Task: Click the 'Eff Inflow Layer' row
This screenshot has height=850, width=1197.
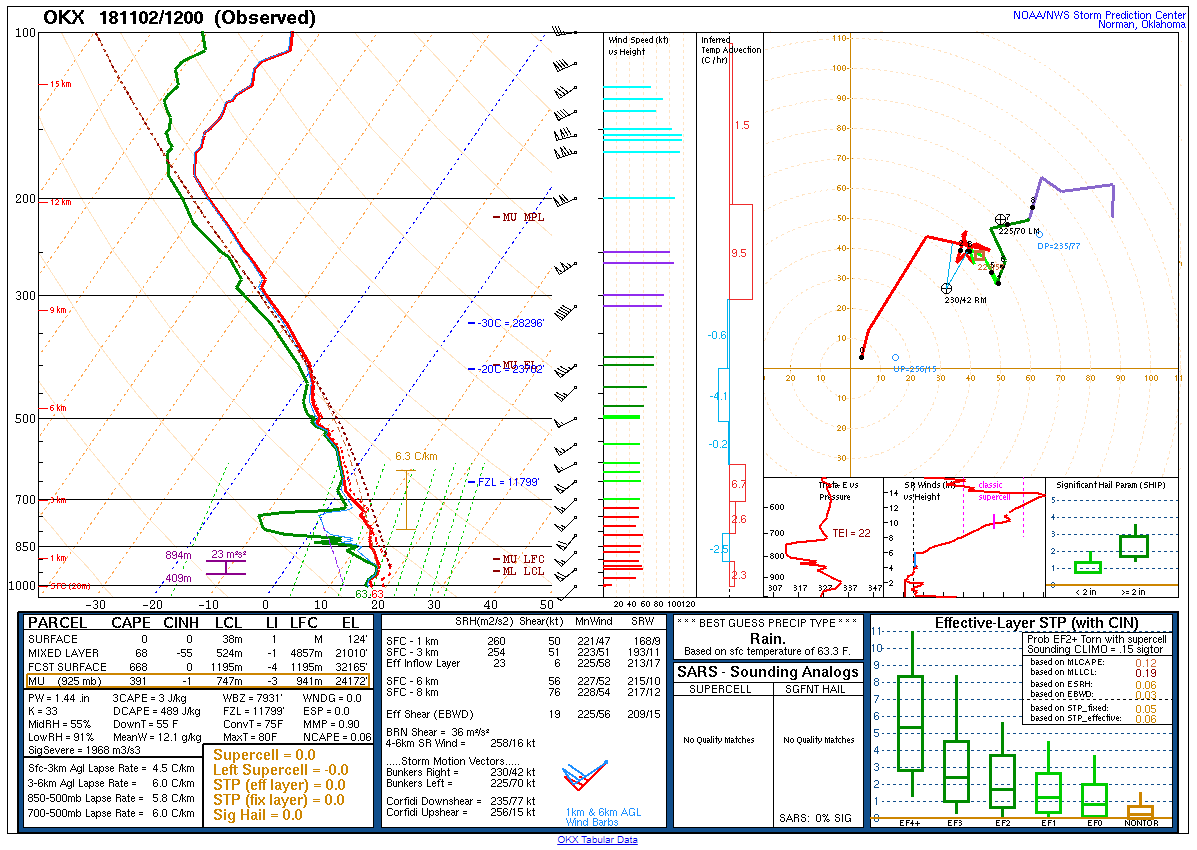Action: (x=523, y=663)
